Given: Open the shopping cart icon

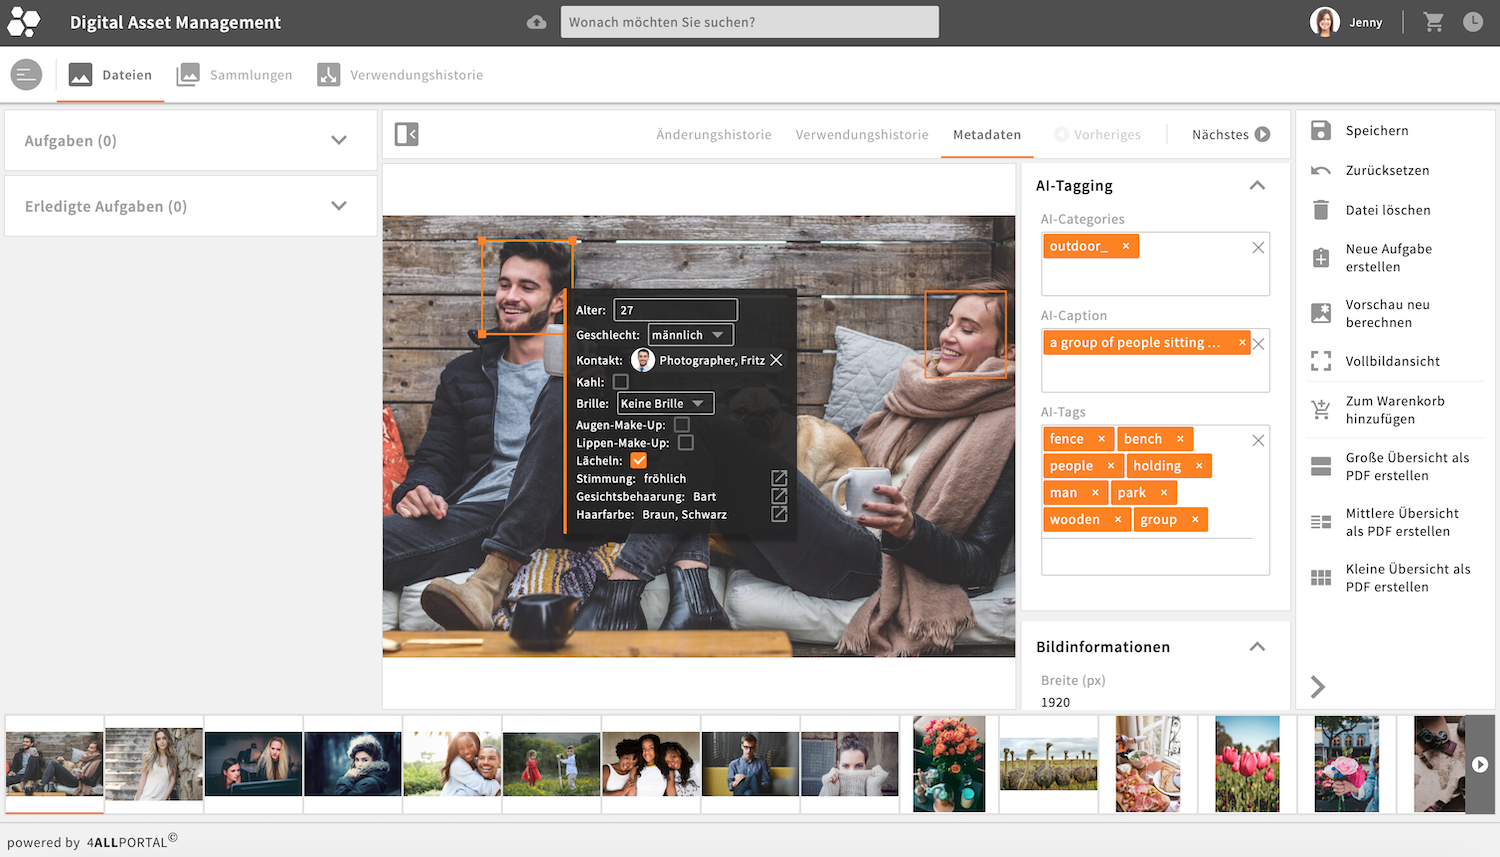Looking at the screenshot, I should (x=1434, y=22).
